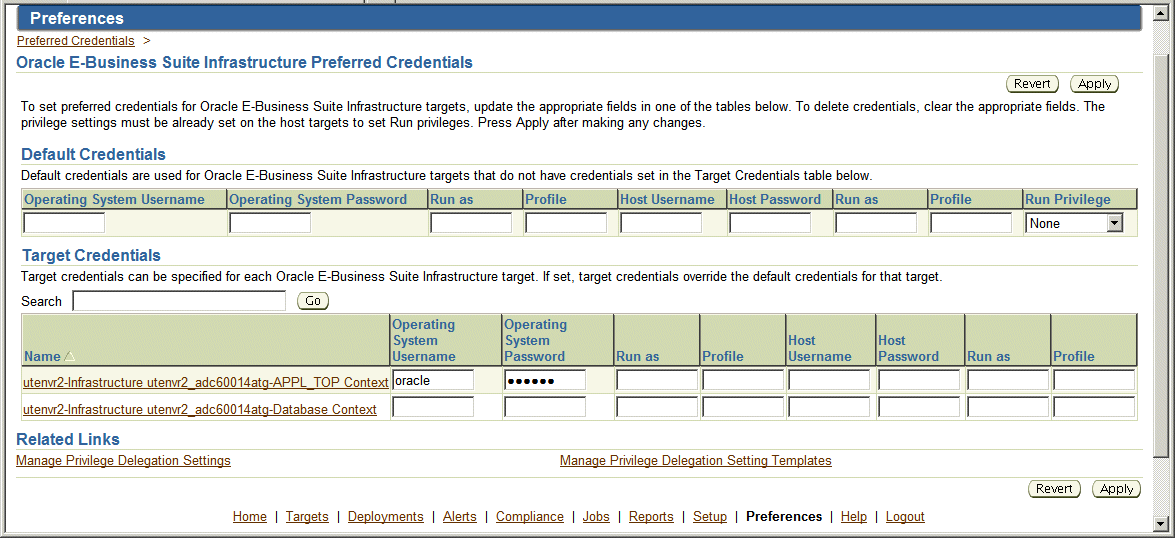
Task: Click the Target Credentials Search field
Action: (x=179, y=301)
